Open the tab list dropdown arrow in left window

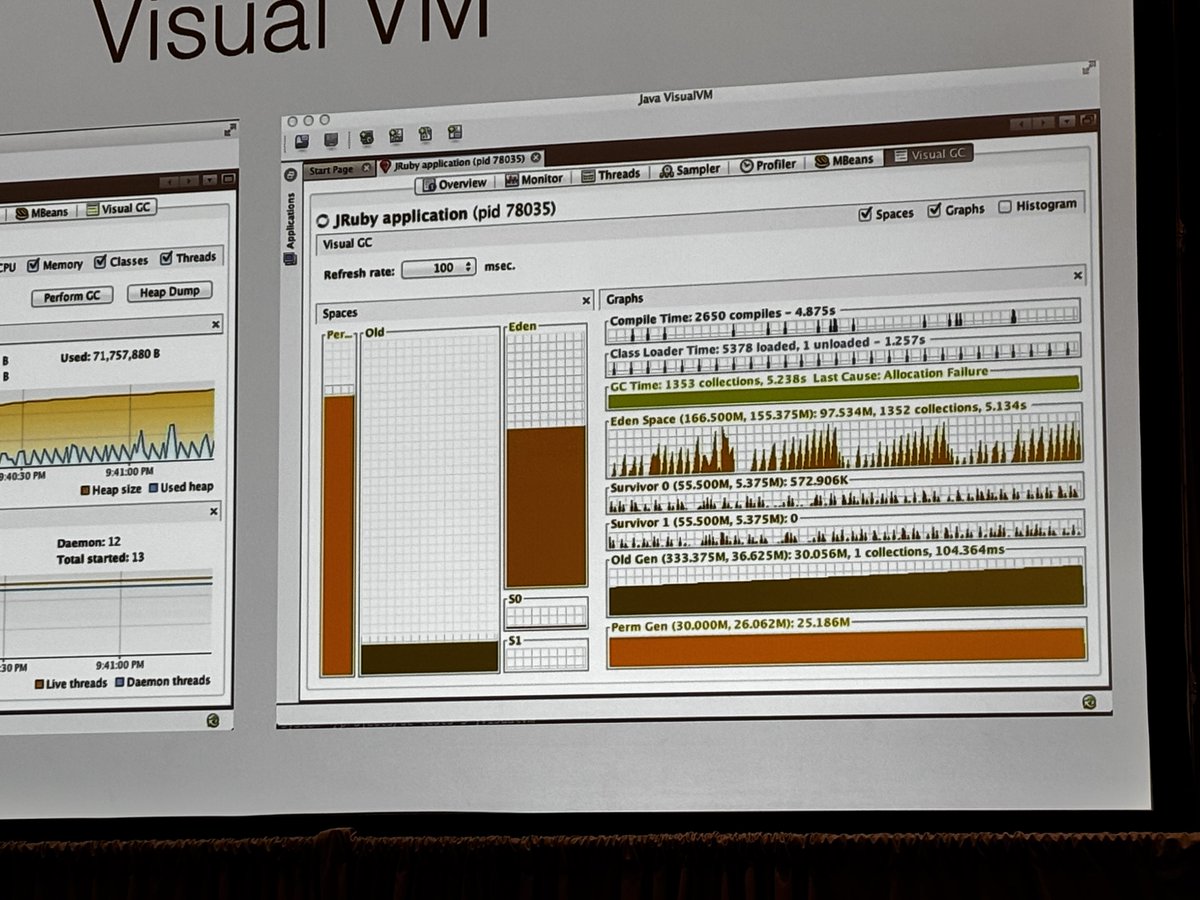pyautogui.click(x=209, y=181)
